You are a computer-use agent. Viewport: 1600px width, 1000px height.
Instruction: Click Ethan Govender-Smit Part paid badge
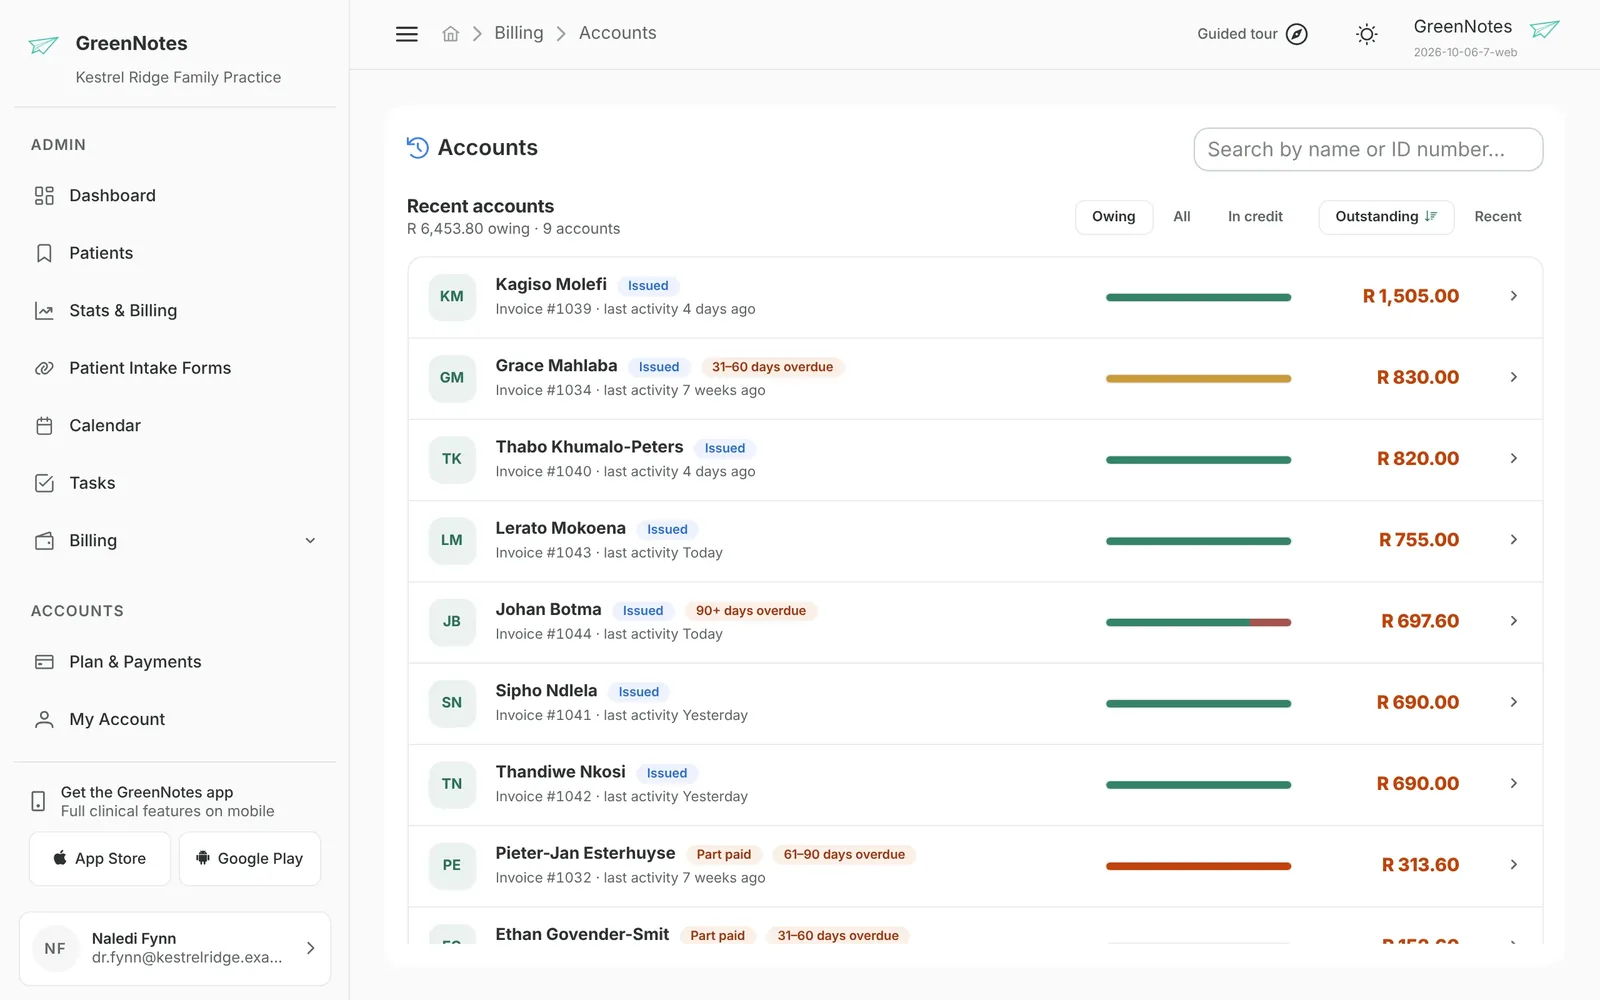(x=718, y=936)
